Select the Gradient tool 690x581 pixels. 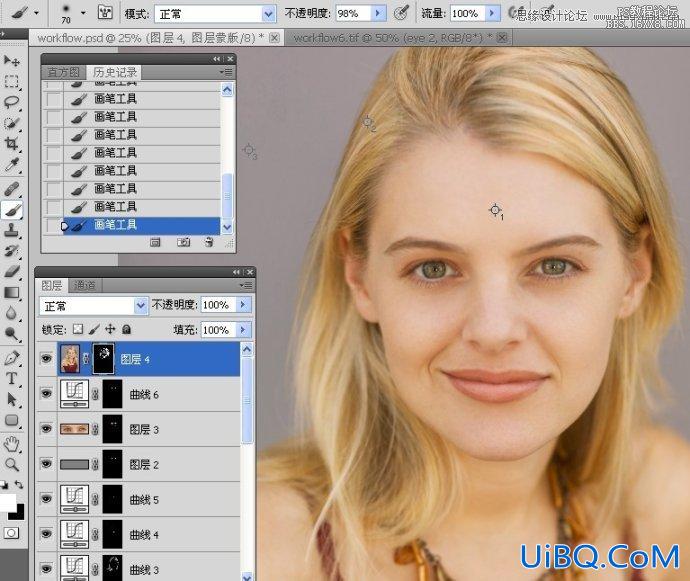click(11, 292)
